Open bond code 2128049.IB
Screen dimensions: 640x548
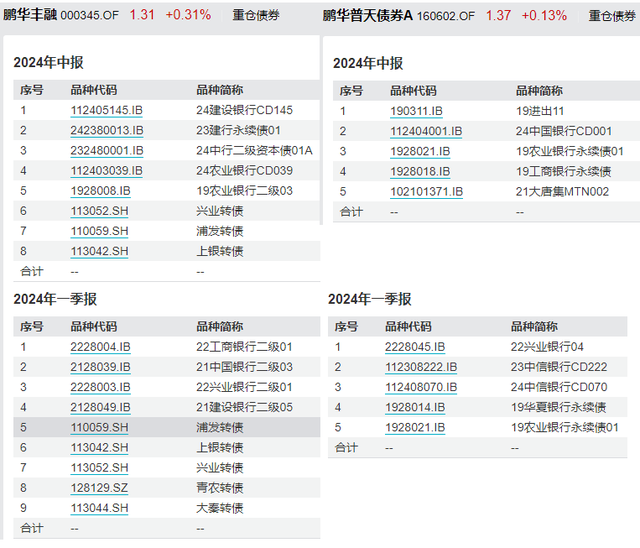[x=100, y=408]
